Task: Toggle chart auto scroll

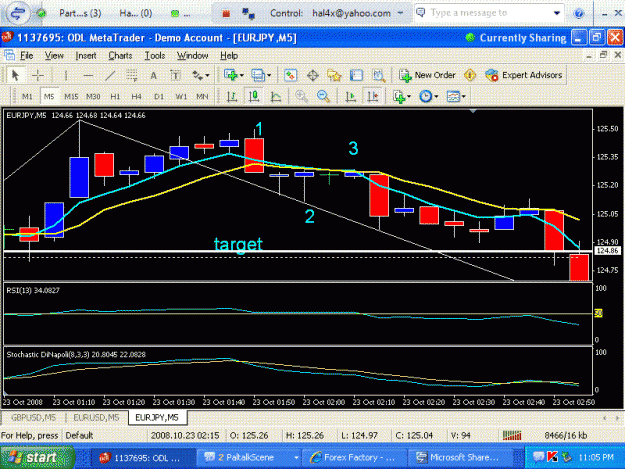Action: tap(350, 96)
